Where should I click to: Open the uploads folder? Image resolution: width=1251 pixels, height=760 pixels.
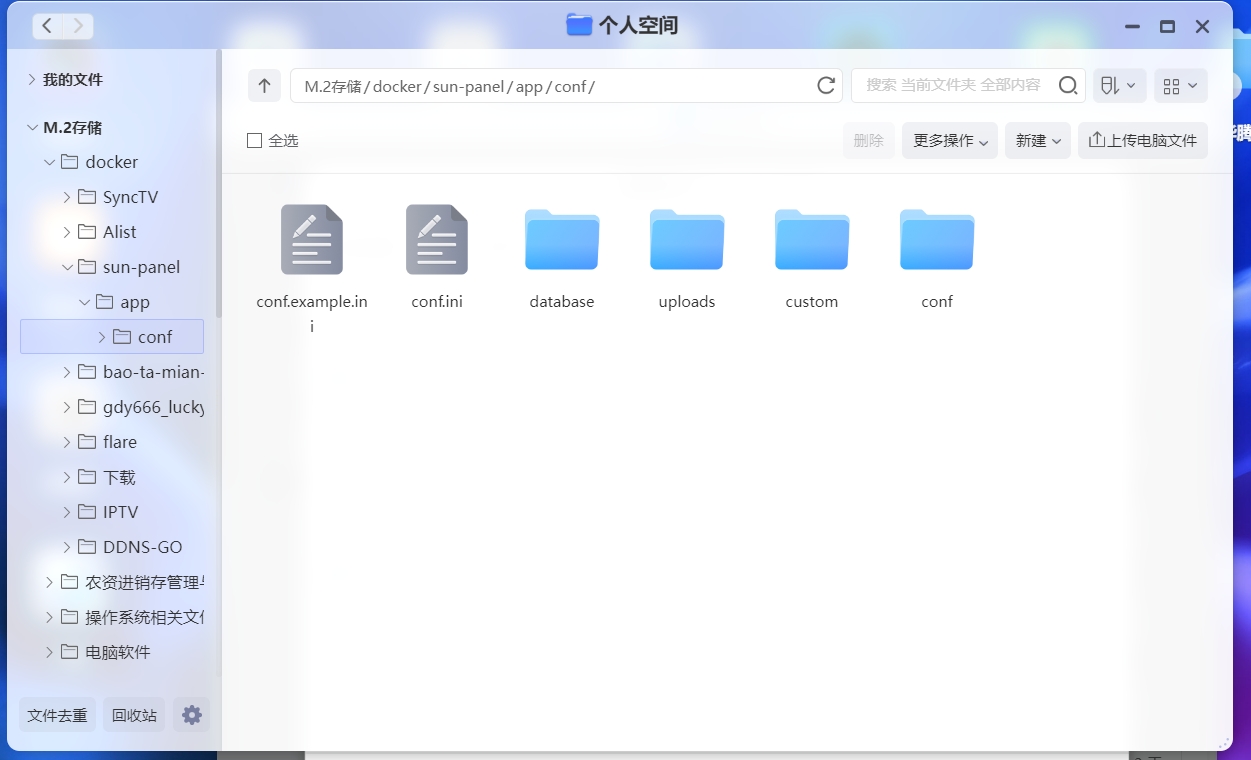pos(687,240)
